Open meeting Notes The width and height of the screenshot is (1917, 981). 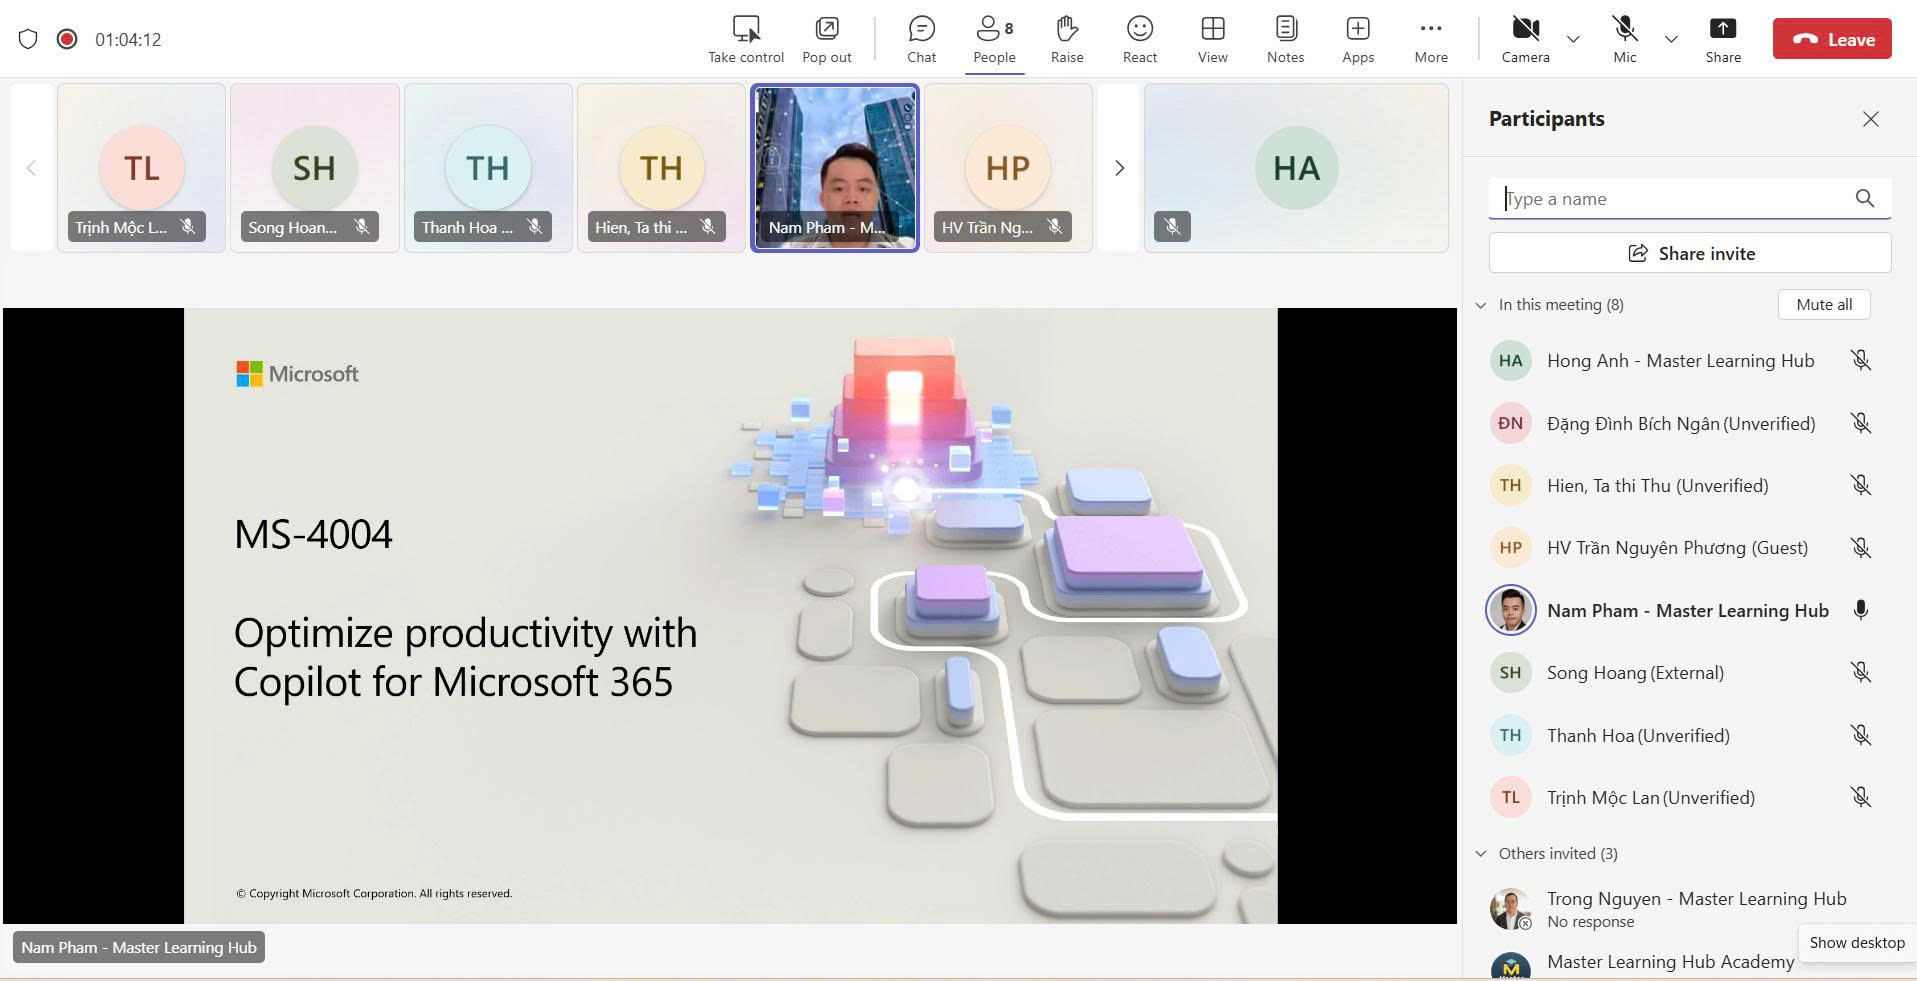(x=1286, y=40)
